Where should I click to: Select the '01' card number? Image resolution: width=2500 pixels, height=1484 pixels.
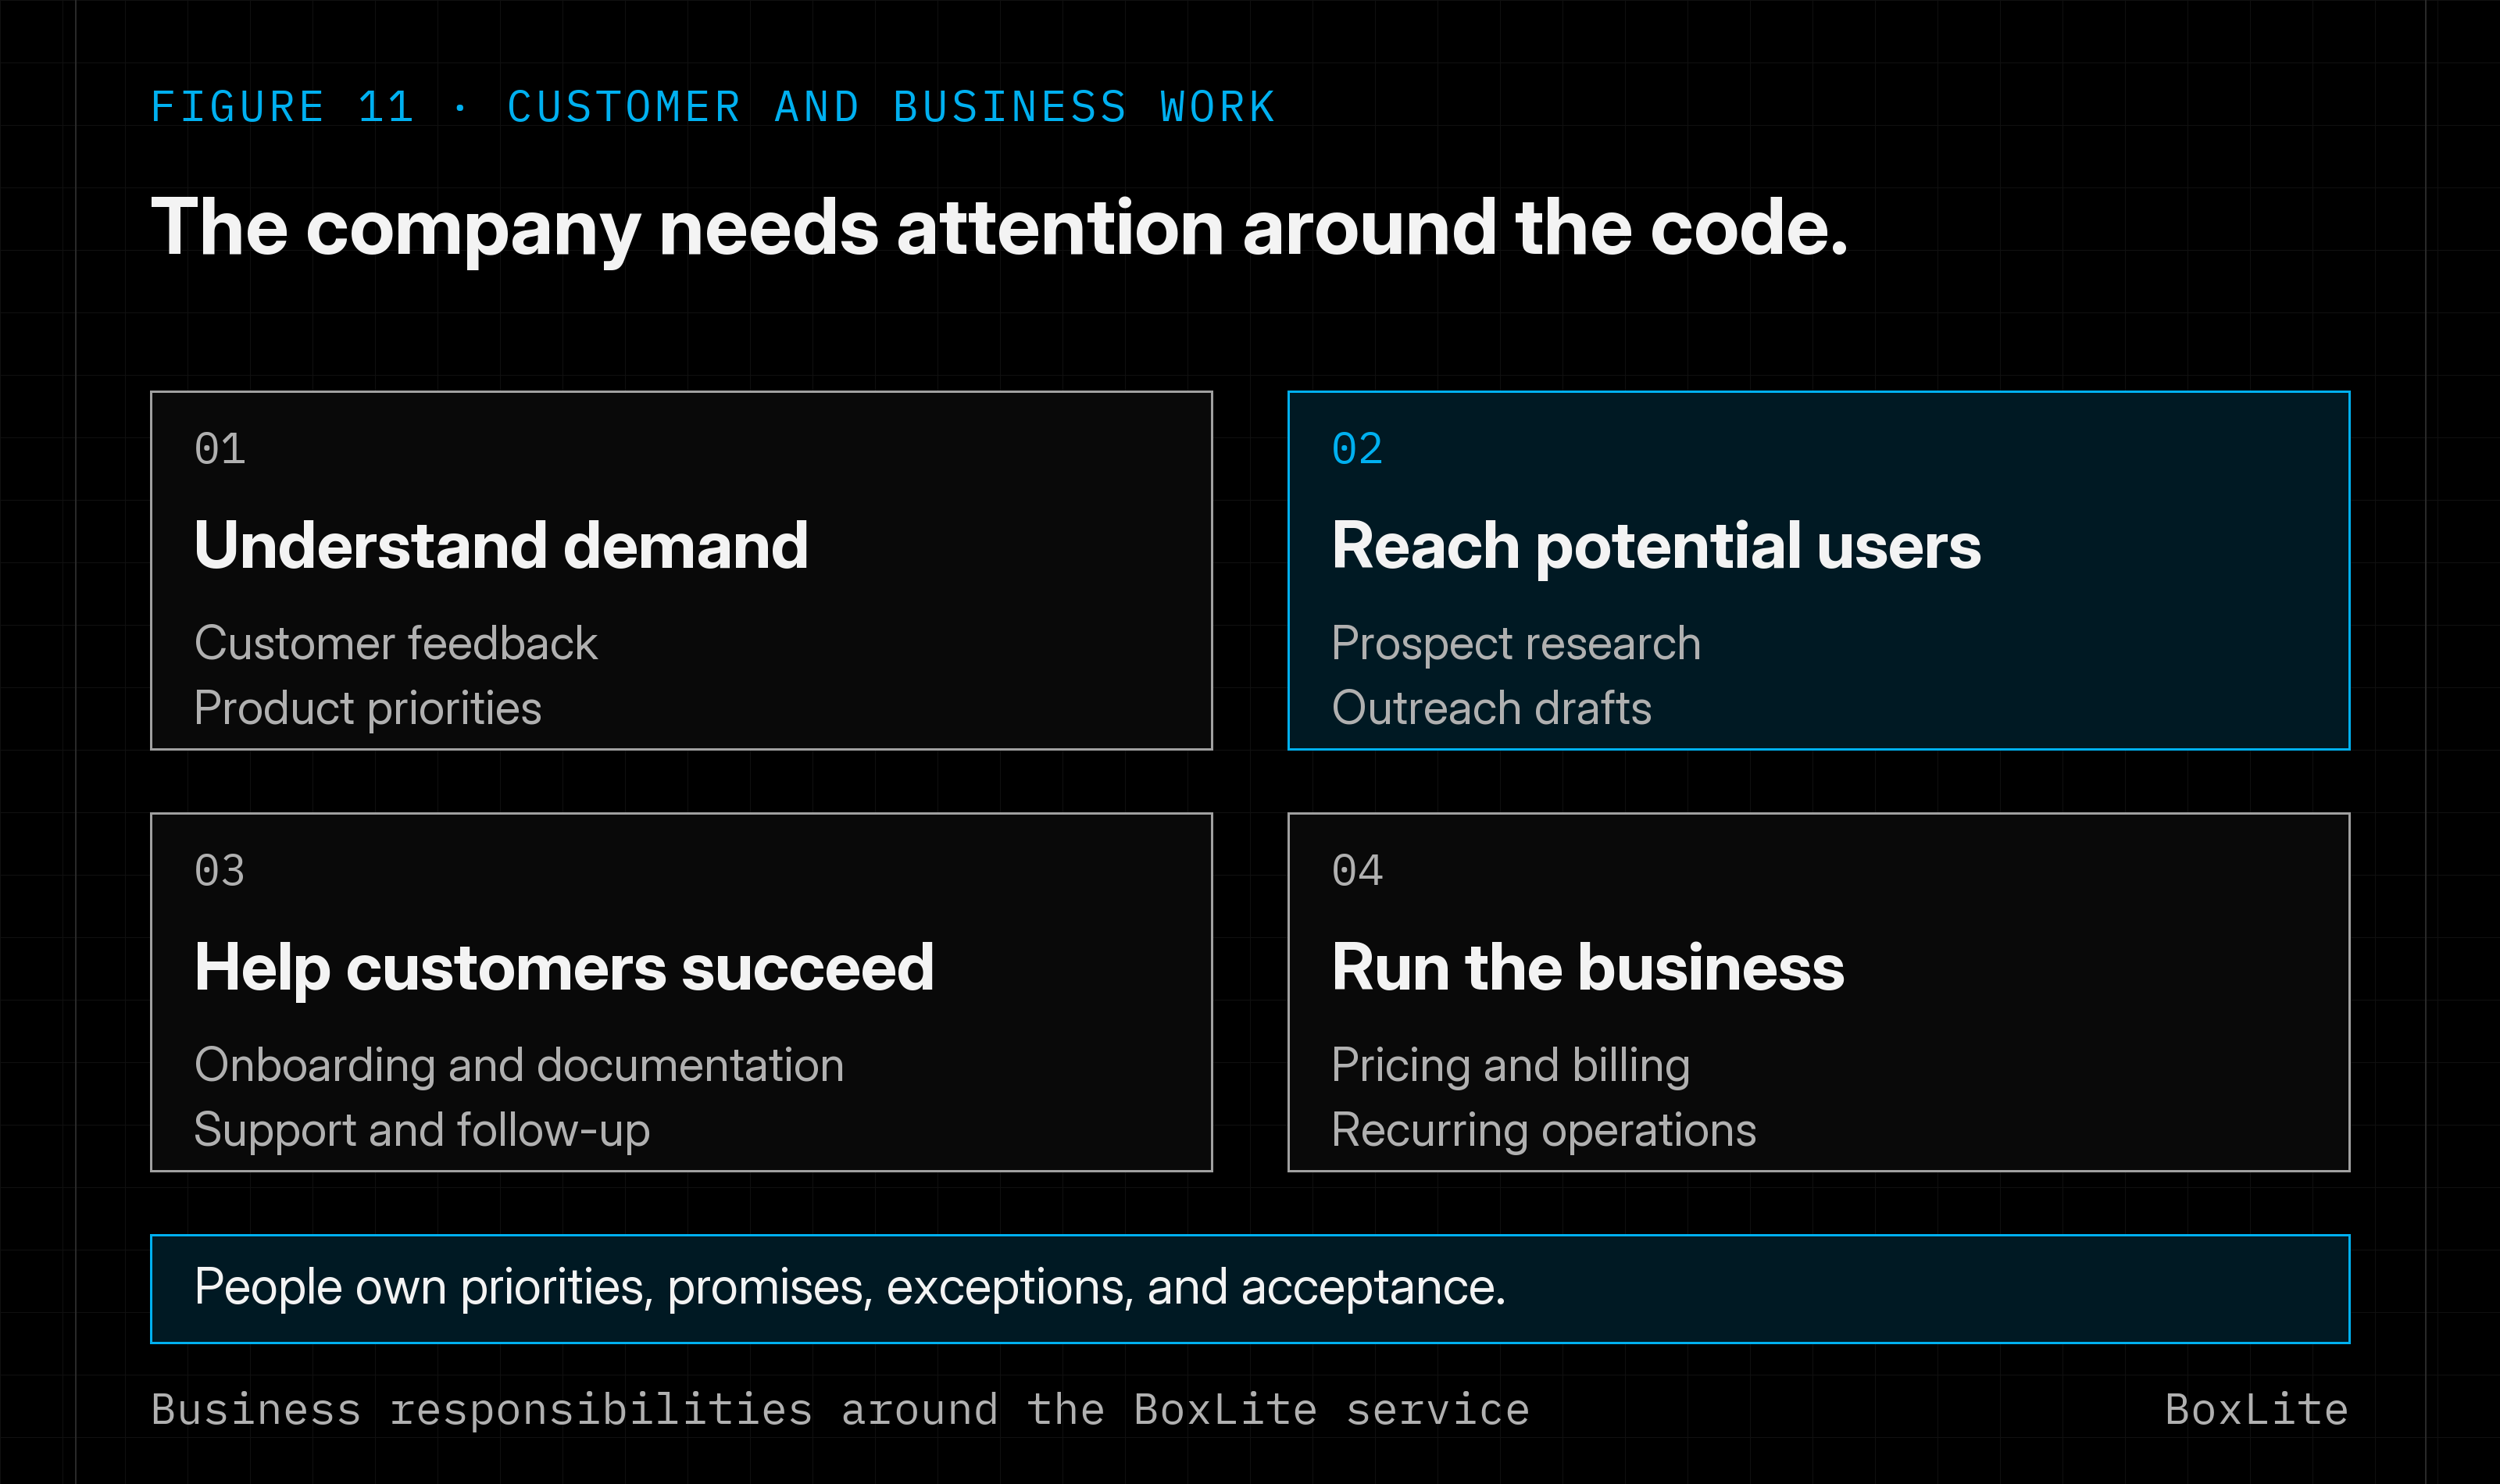tap(220, 449)
